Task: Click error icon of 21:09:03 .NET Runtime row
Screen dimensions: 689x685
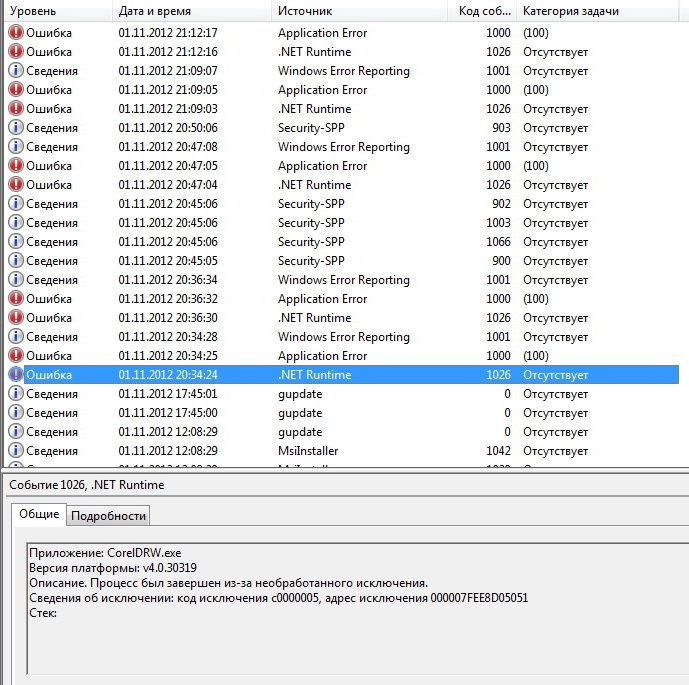Action: point(16,109)
